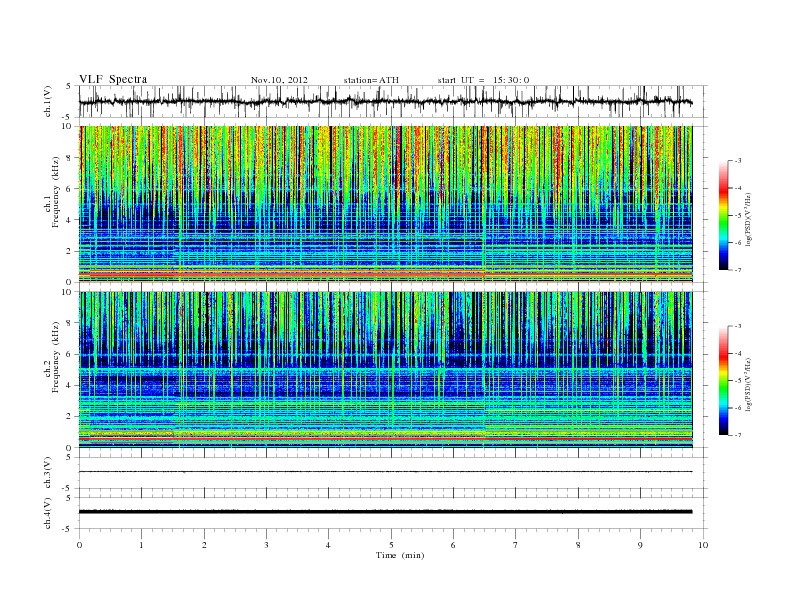Viewport: 792px width, 612px height.
Task: Click the ch.4 thick waveform trace
Action: [x=385, y=512]
